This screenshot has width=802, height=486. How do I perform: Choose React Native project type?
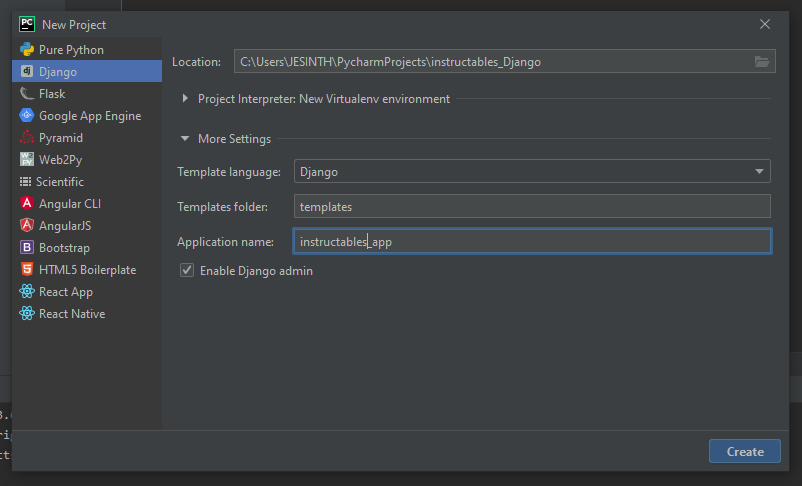(71, 314)
